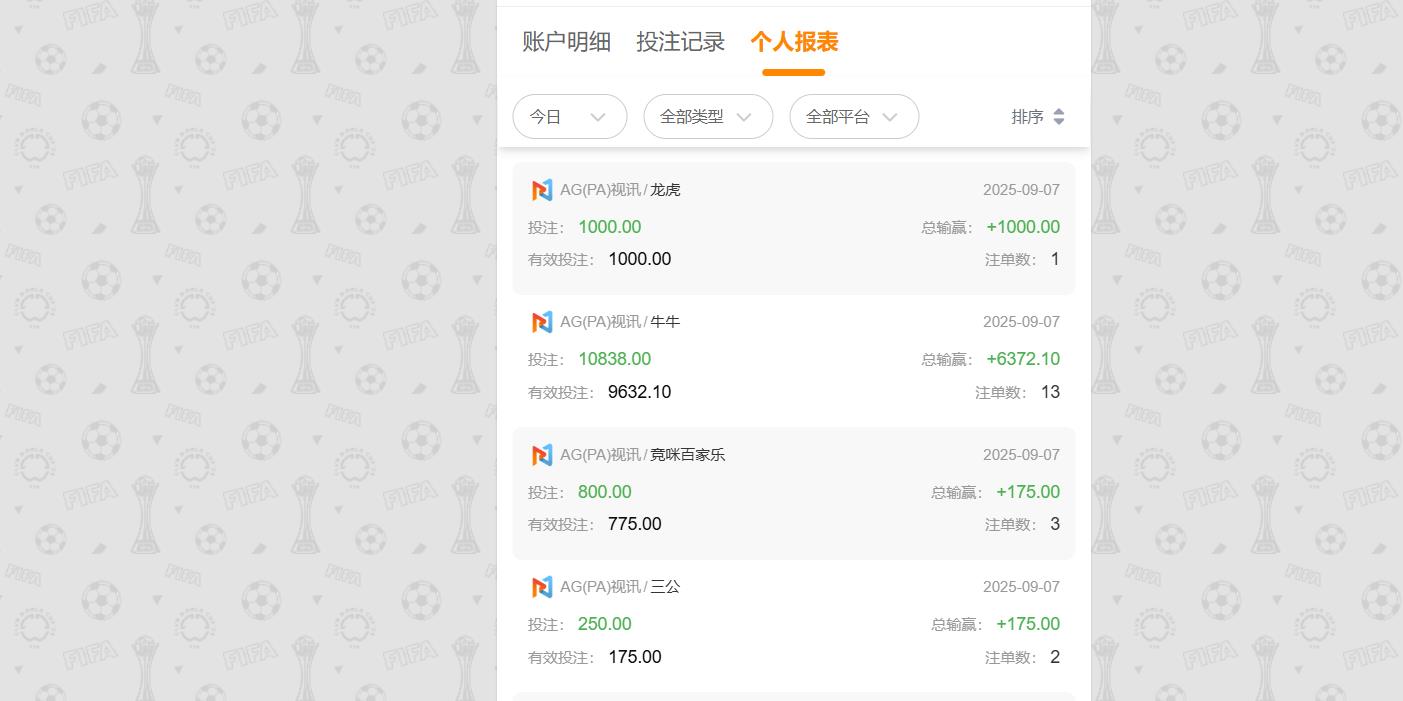1403x701 pixels.
Task: Select the 个人报表 tab
Action: click(793, 42)
